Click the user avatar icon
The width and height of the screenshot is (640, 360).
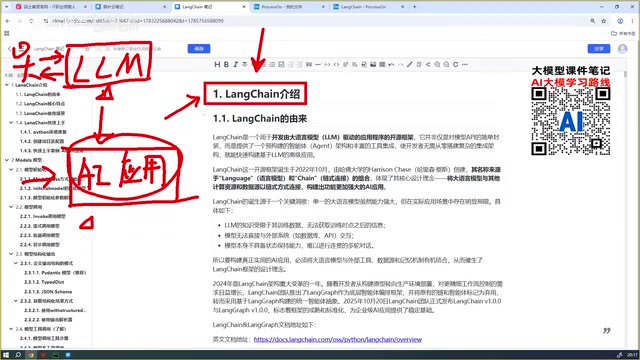(x=622, y=49)
